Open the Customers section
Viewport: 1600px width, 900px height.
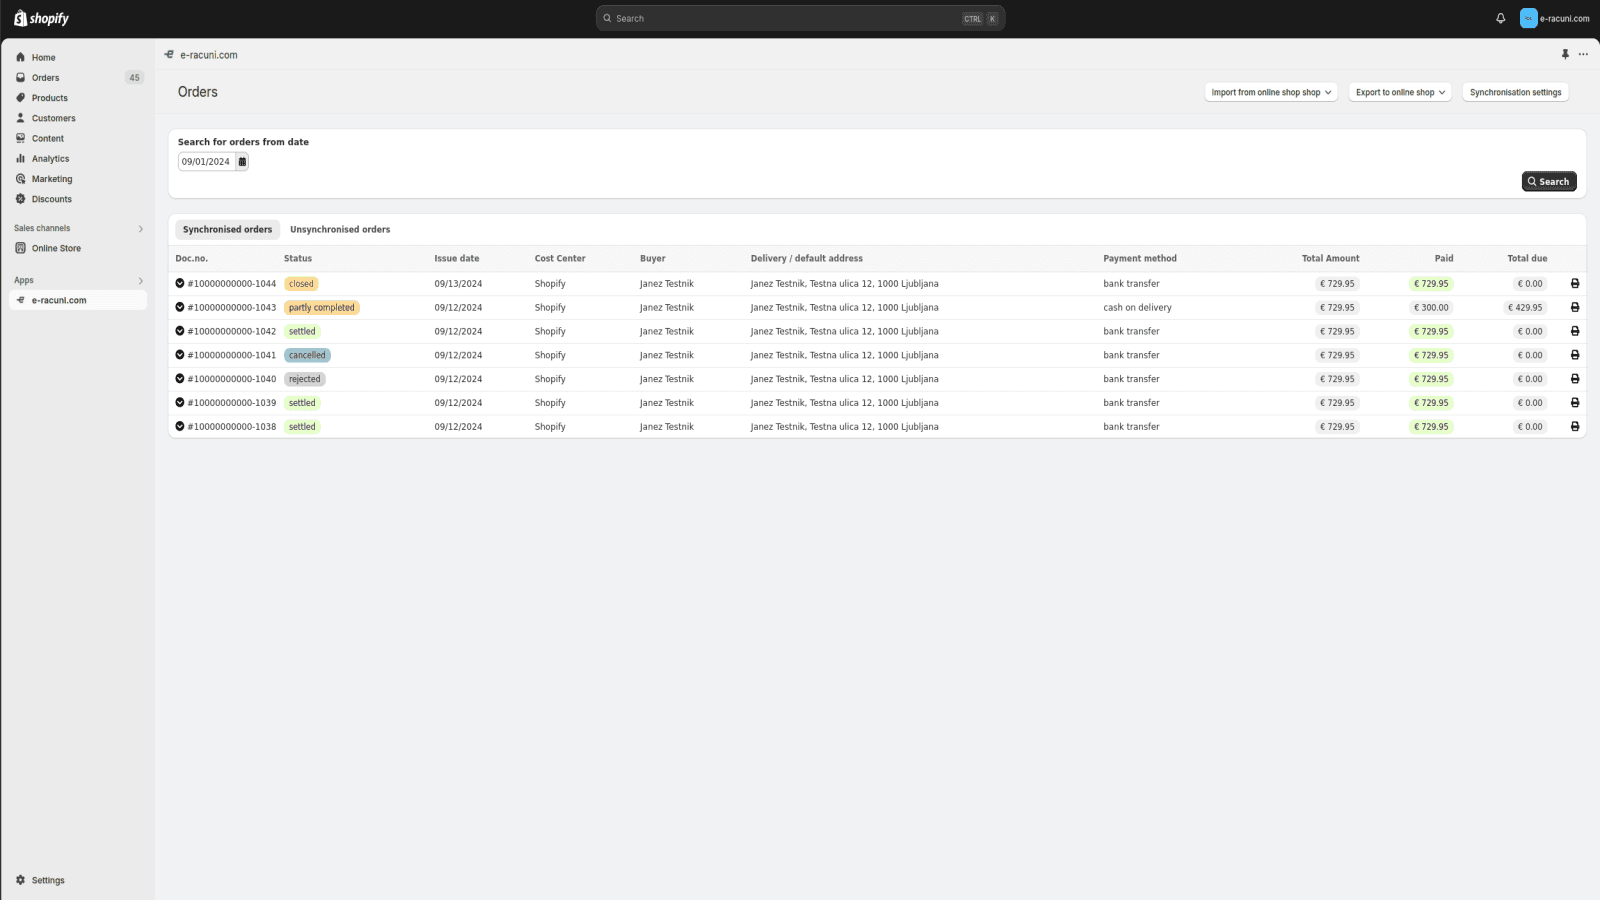(53, 118)
